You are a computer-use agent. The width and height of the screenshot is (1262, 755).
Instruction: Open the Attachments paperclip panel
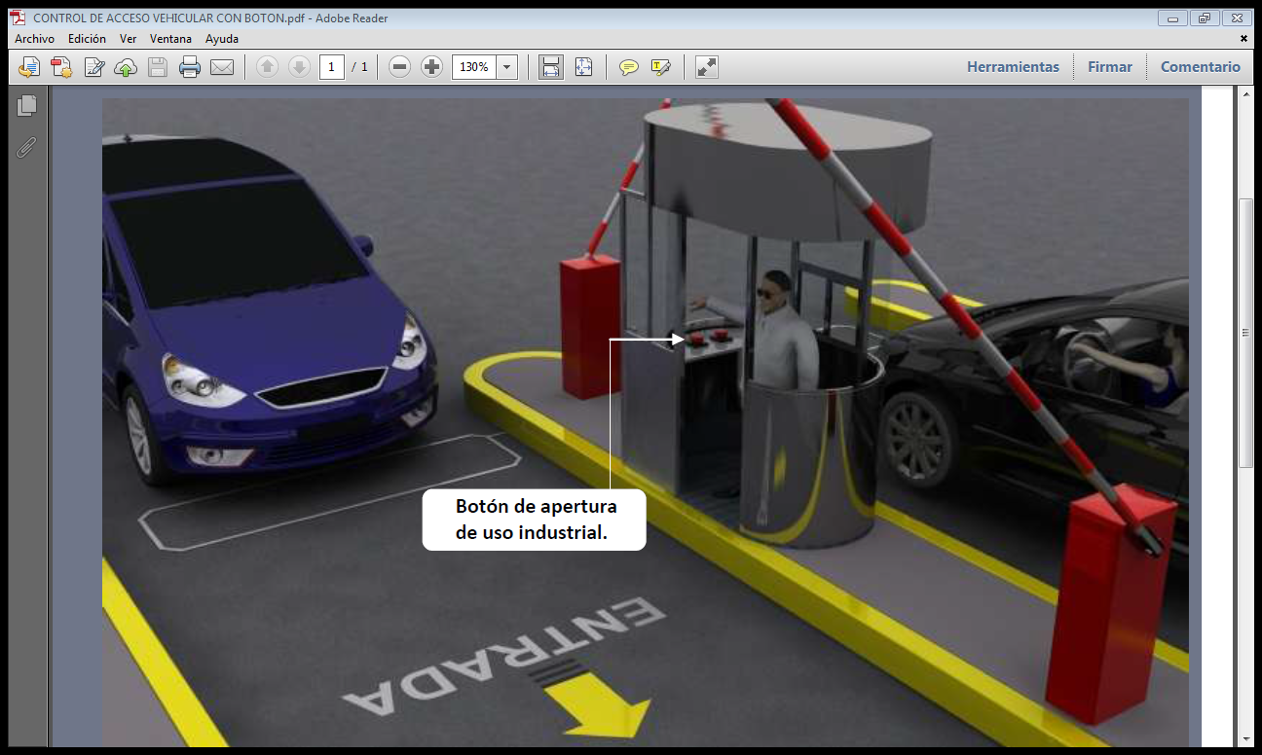click(x=27, y=147)
